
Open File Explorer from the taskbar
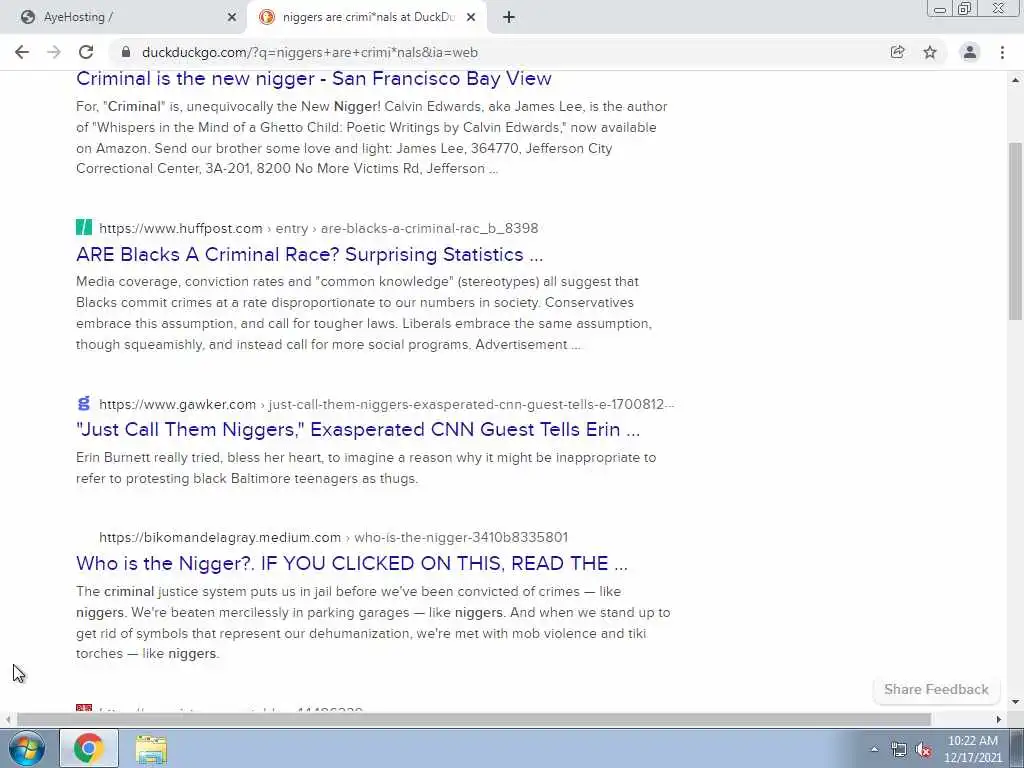[151, 748]
